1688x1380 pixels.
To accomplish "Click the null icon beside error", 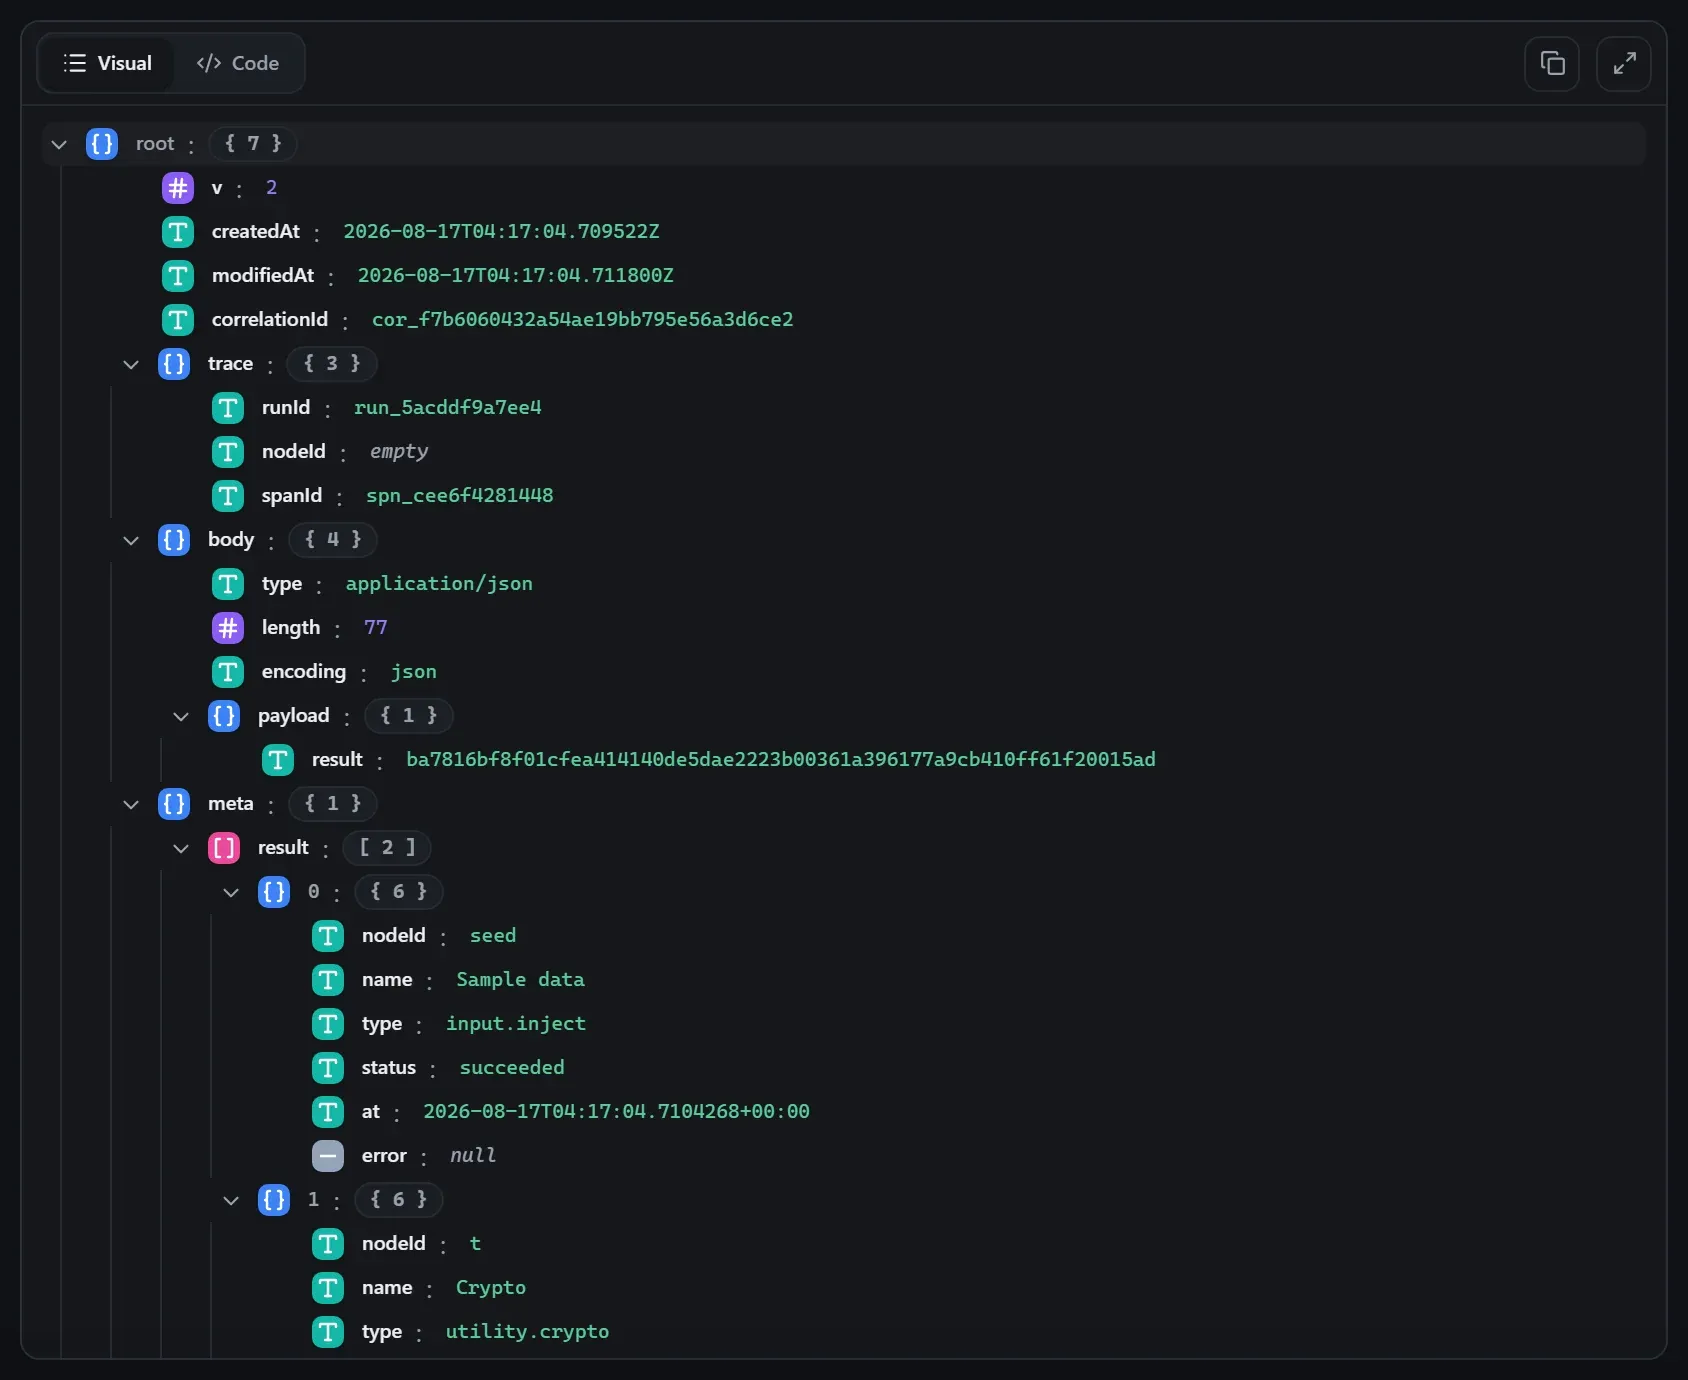I will point(328,1156).
